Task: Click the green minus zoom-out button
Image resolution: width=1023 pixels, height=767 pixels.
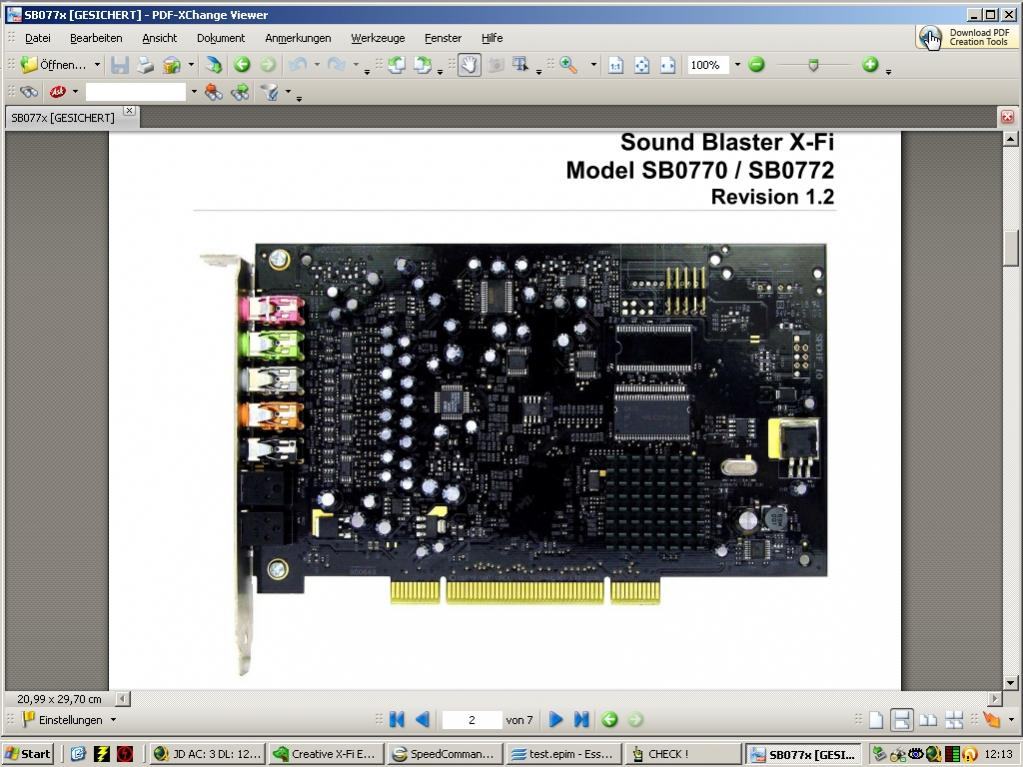Action: point(756,65)
